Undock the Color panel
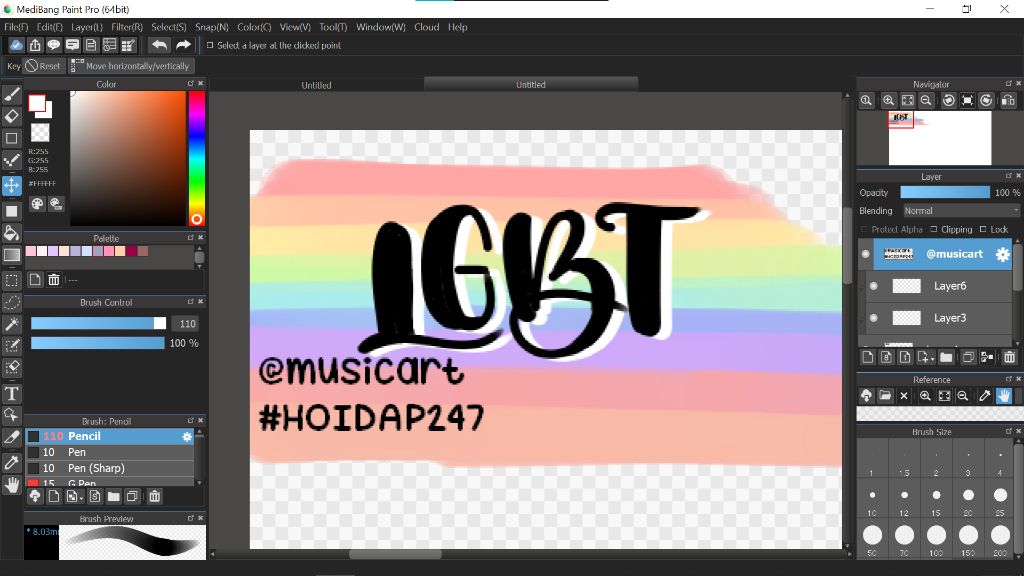The height and width of the screenshot is (576, 1024). [x=191, y=84]
